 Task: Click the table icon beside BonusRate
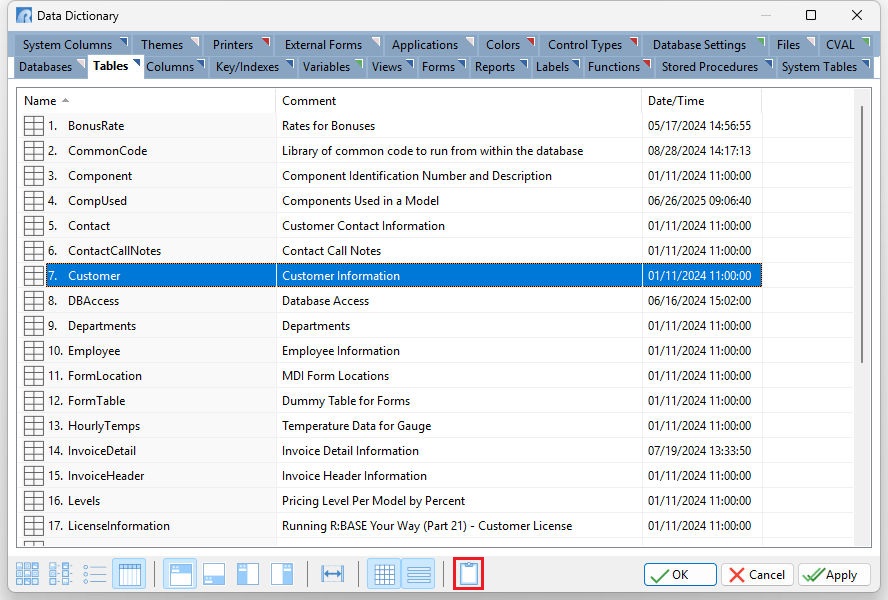[33, 125]
